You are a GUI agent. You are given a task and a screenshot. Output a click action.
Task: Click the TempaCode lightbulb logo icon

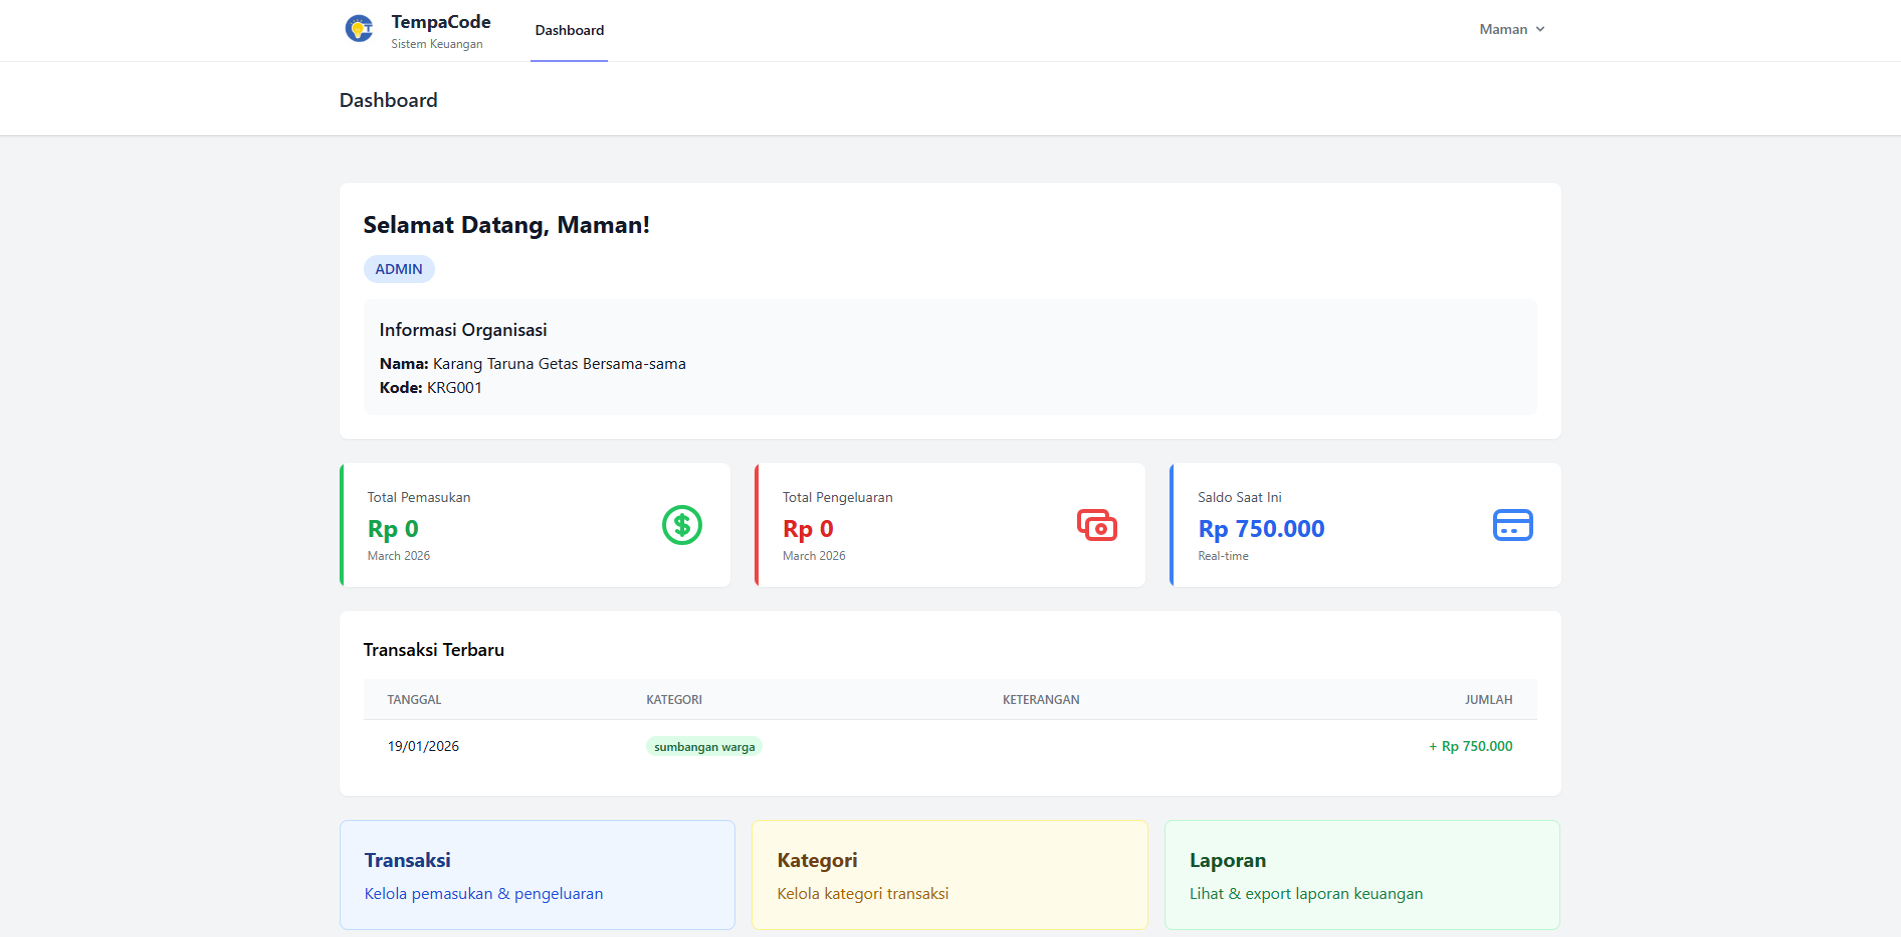click(359, 29)
